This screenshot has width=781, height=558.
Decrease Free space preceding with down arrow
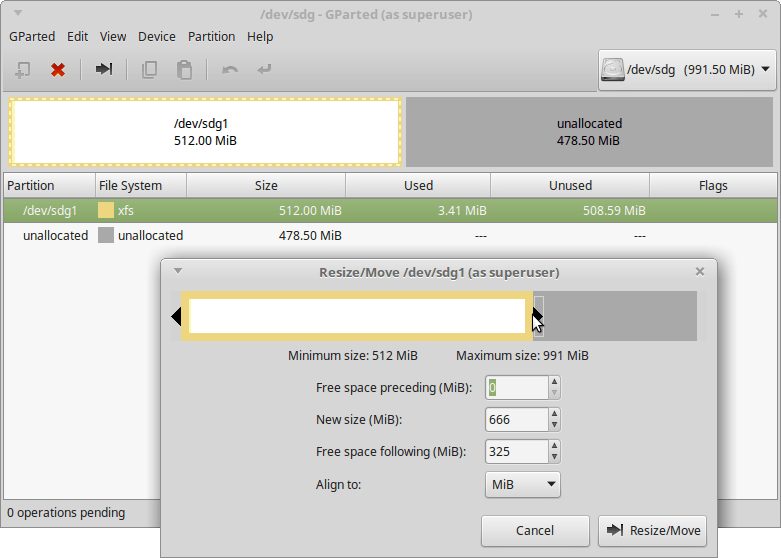click(x=554, y=394)
